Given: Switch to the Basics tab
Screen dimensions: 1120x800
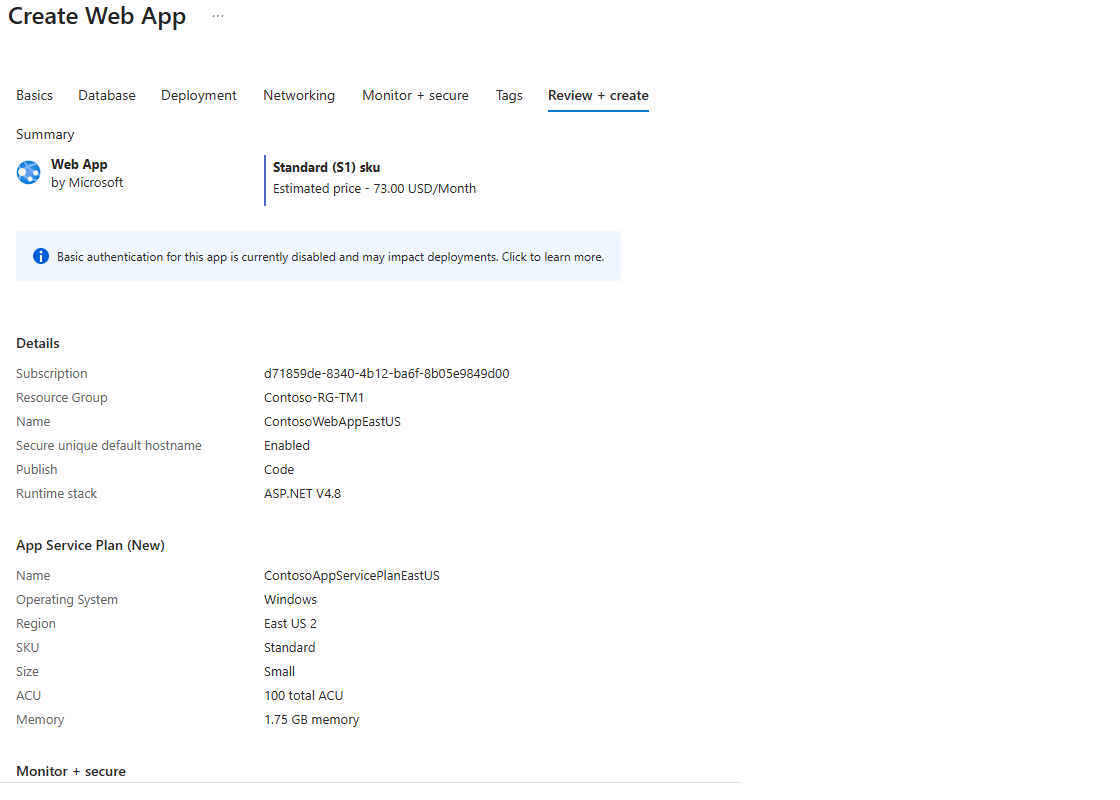Looking at the screenshot, I should [35, 96].
